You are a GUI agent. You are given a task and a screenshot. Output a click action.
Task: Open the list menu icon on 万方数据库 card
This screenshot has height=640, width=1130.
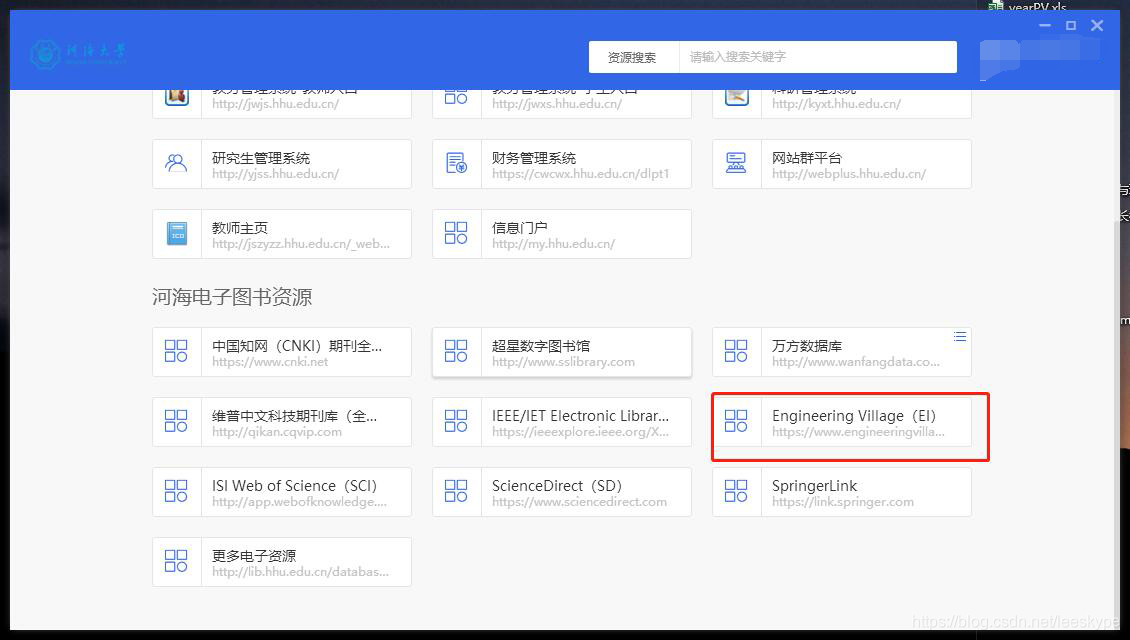click(x=960, y=337)
